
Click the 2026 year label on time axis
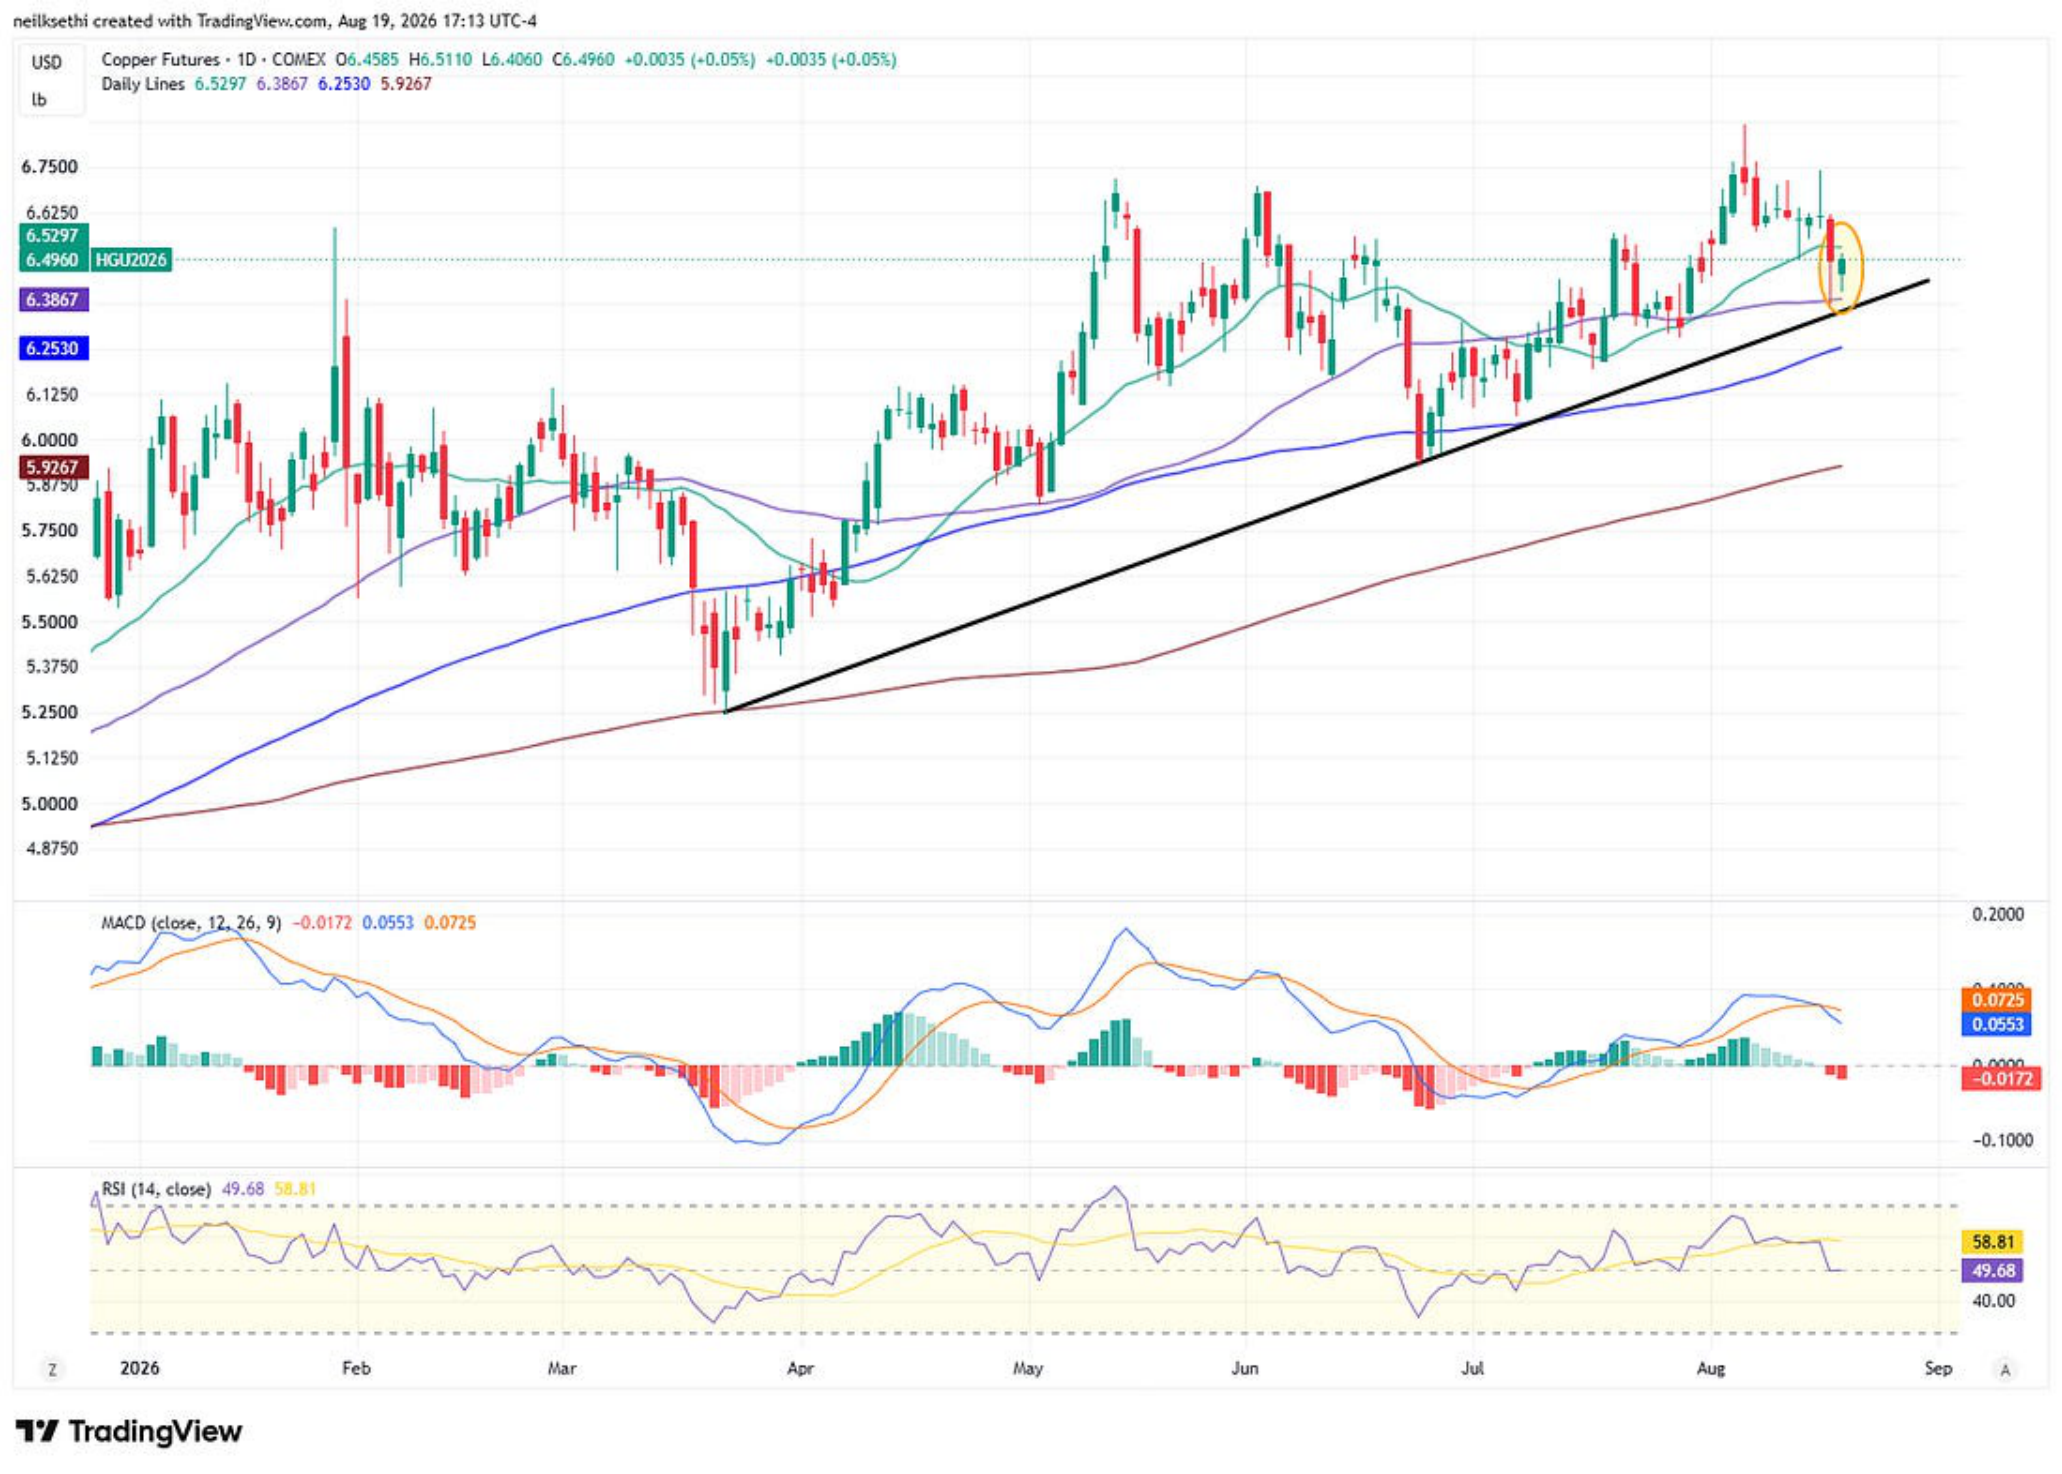click(139, 1368)
